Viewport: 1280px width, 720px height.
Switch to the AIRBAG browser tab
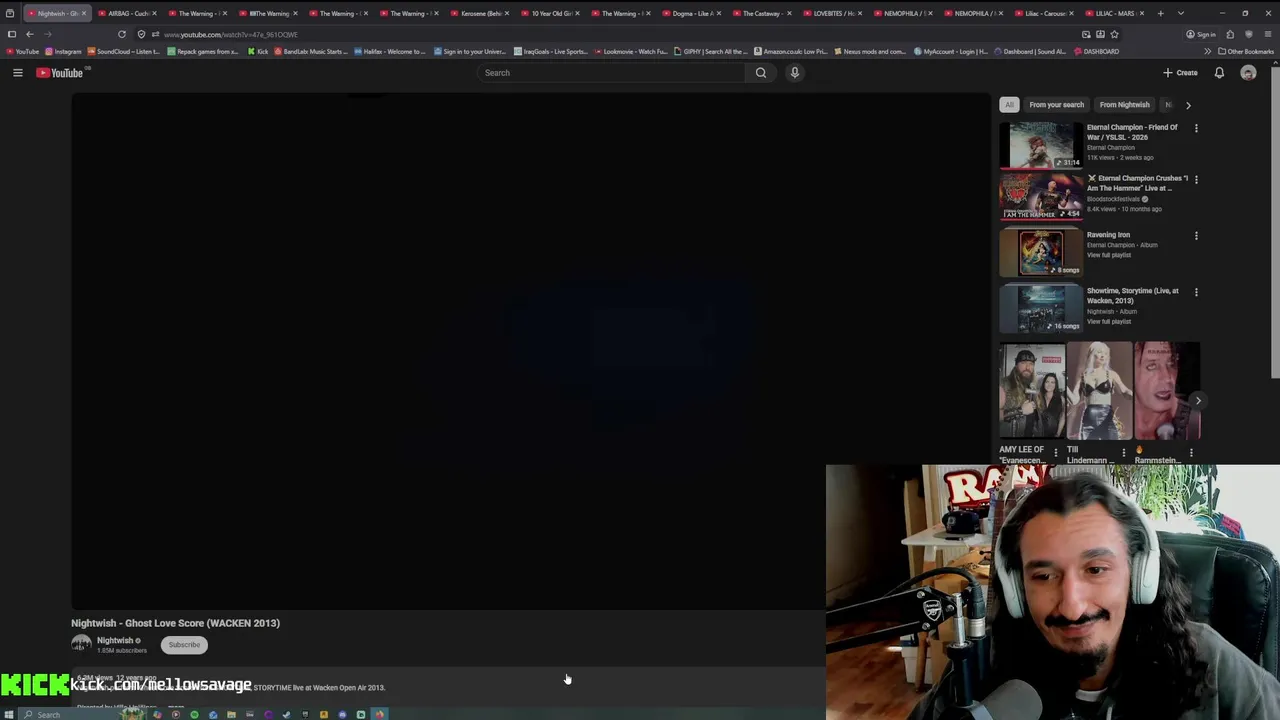point(129,13)
